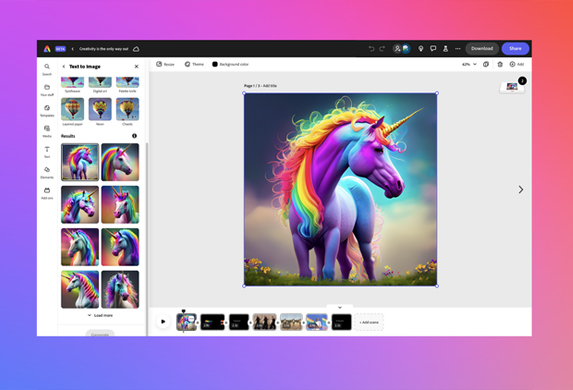Select the Layered paper style thumbnail

point(72,109)
